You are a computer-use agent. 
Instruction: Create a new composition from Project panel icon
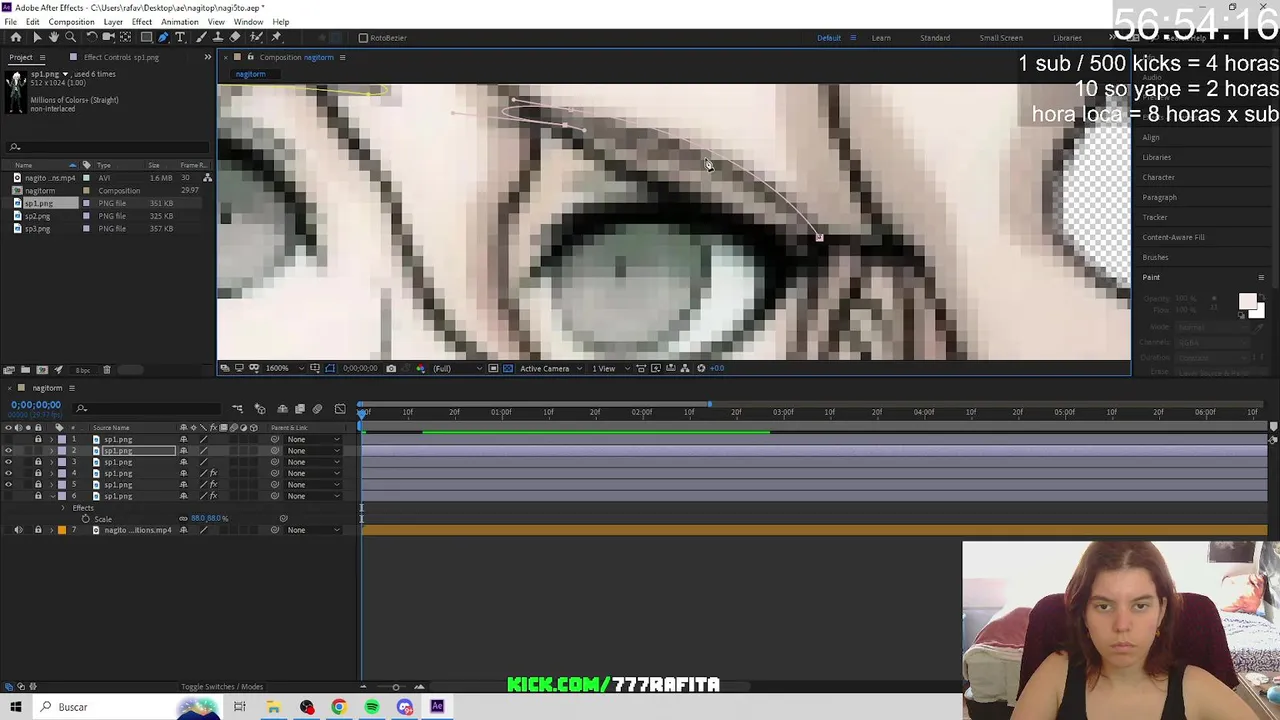click(42, 370)
